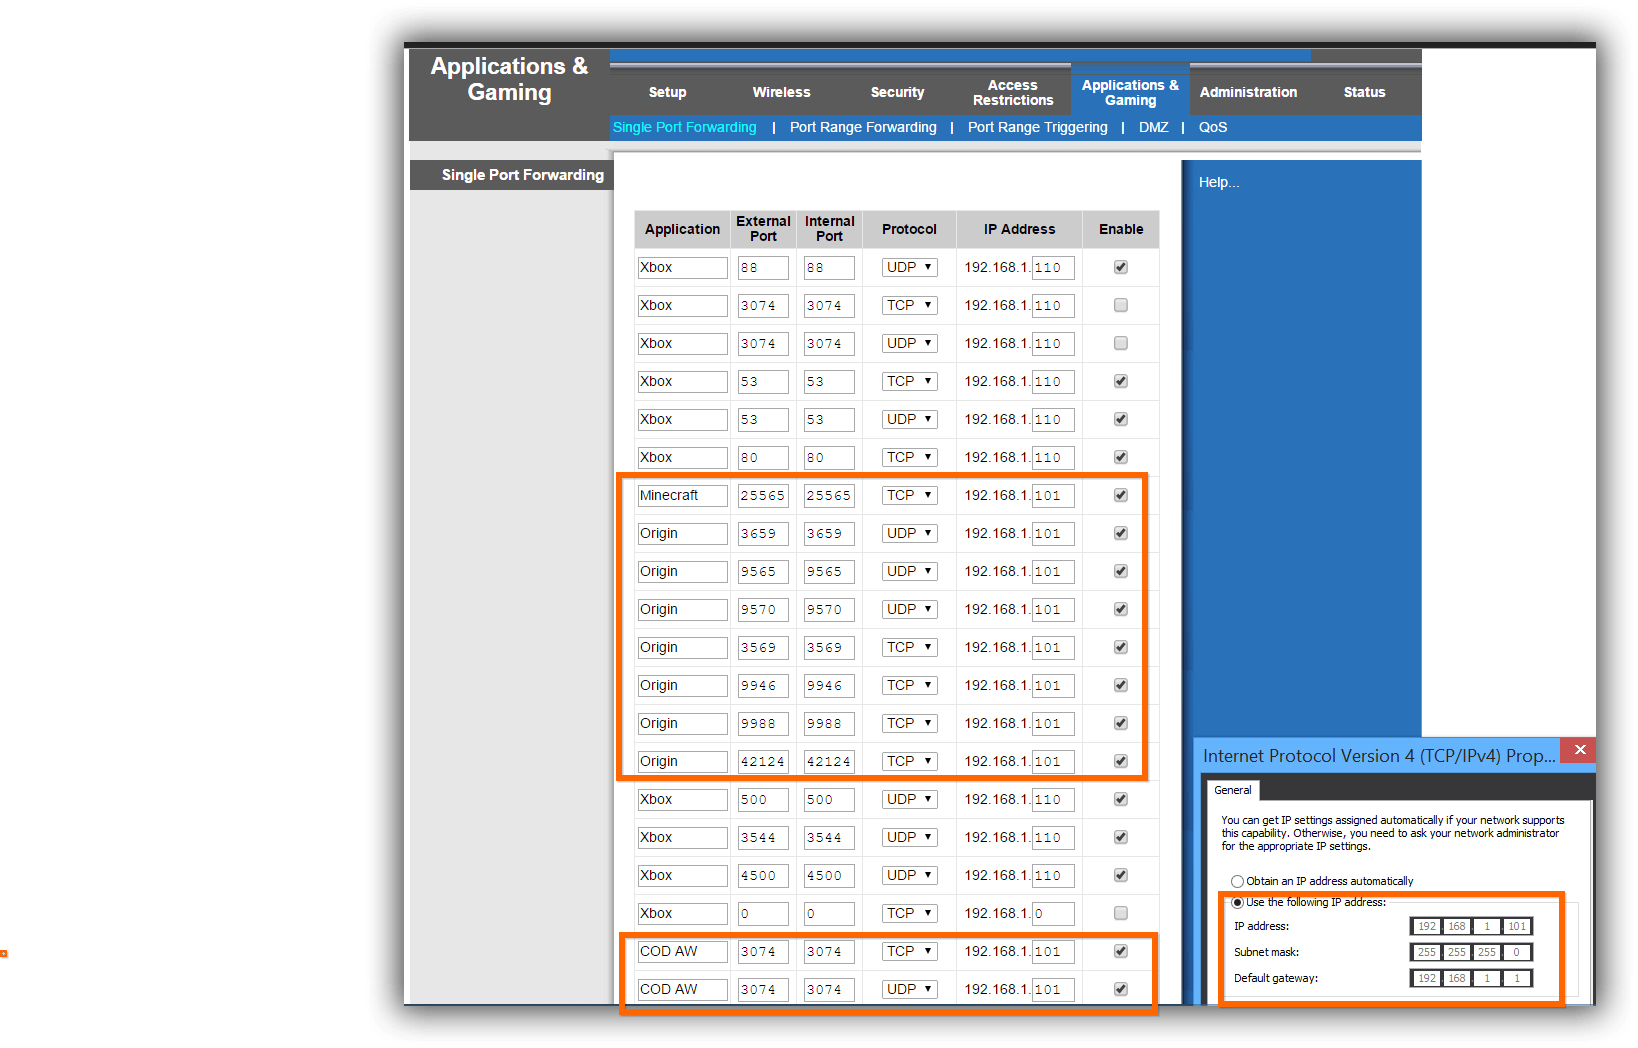This screenshot has height=1048, width=1638.
Task: Open the Protocol dropdown for the Minecraft rule
Action: 908,495
